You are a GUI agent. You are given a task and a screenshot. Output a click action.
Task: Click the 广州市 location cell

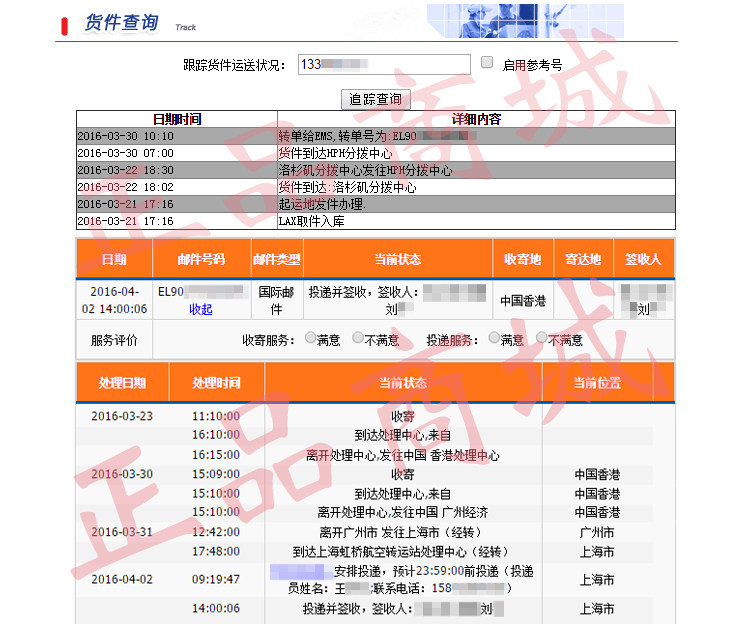pyautogui.click(x=597, y=532)
